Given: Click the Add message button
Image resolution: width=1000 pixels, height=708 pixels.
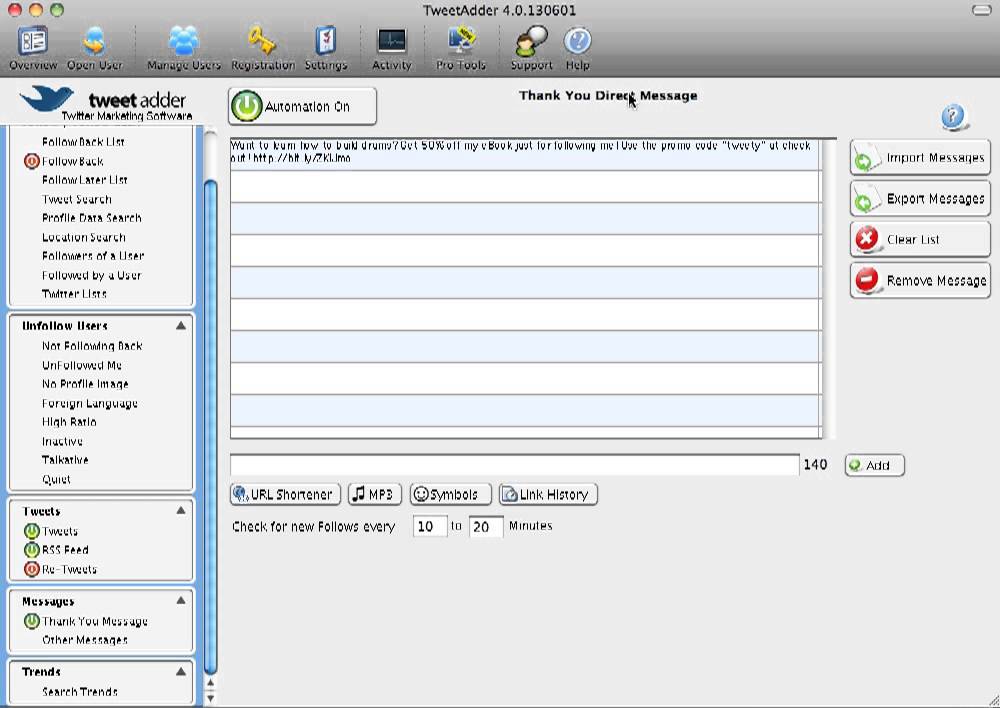Looking at the screenshot, I should coord(874,466).
